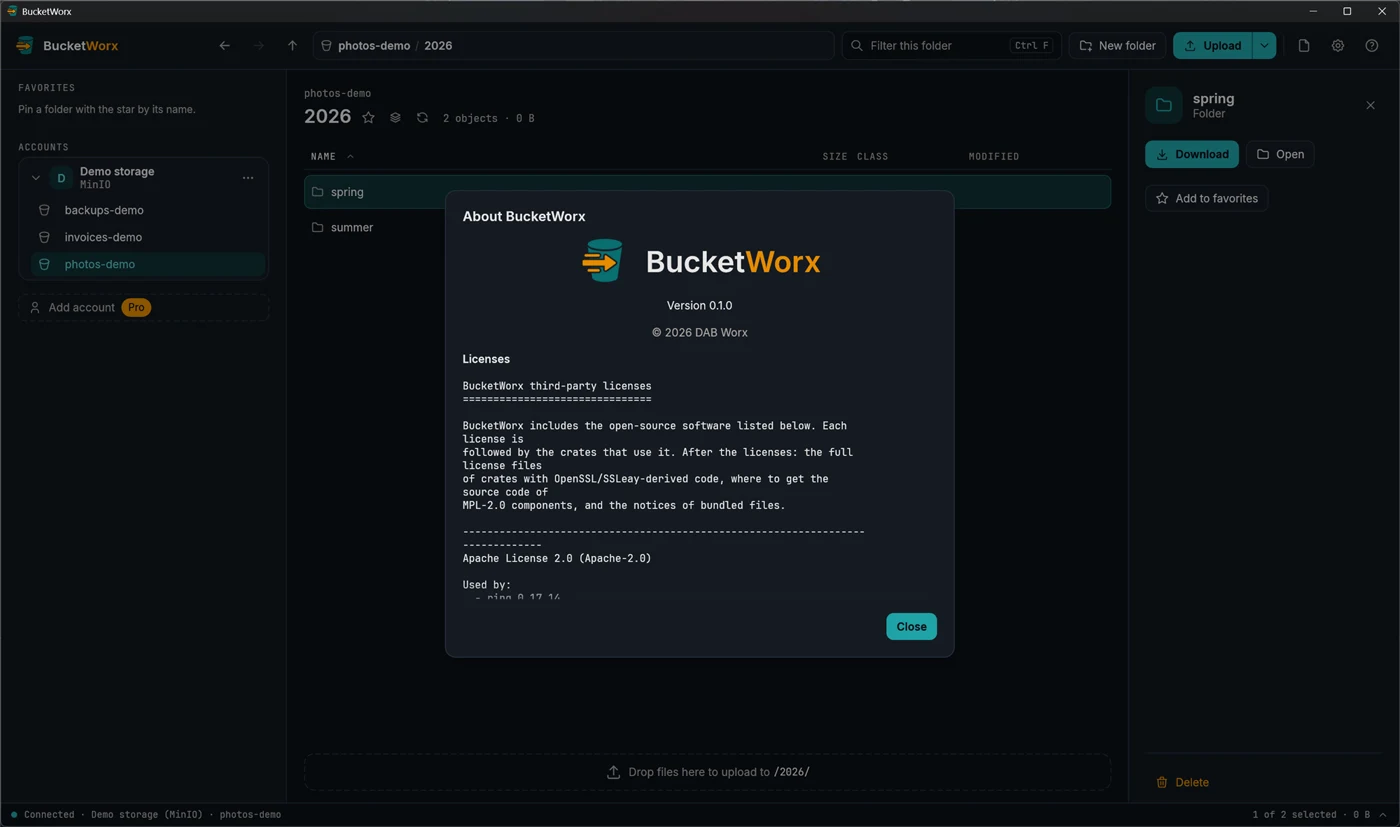Screen dimensions: 1400x827
Task: Close the About BucketWorx dialog
Action: (911, 627)
